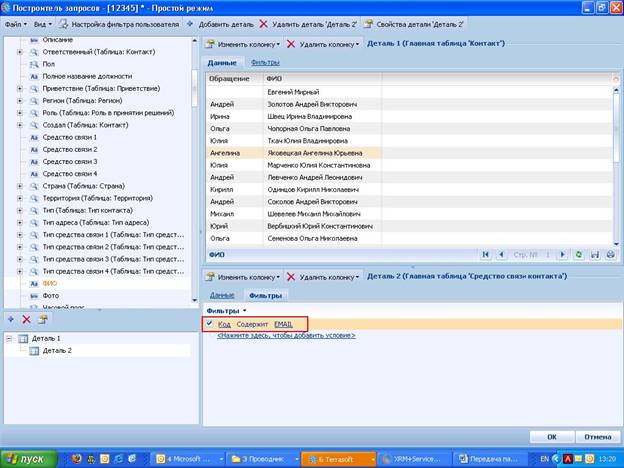This screenshot has width=624, height=468.
Task: Expand 'Страна (Таблица: Страна)' tree node
Action: click(x=20, y=186)
